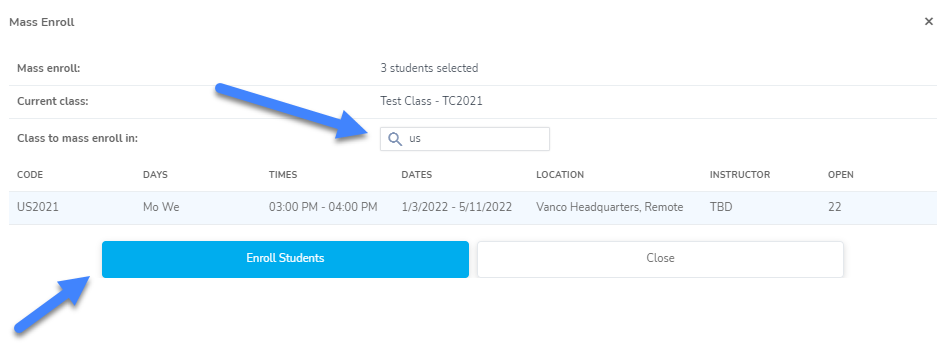Click the 1/3/2022 - 5/11/2022 dates cell
This screenshot has width=948, height=361.
(x=456, y=207)
